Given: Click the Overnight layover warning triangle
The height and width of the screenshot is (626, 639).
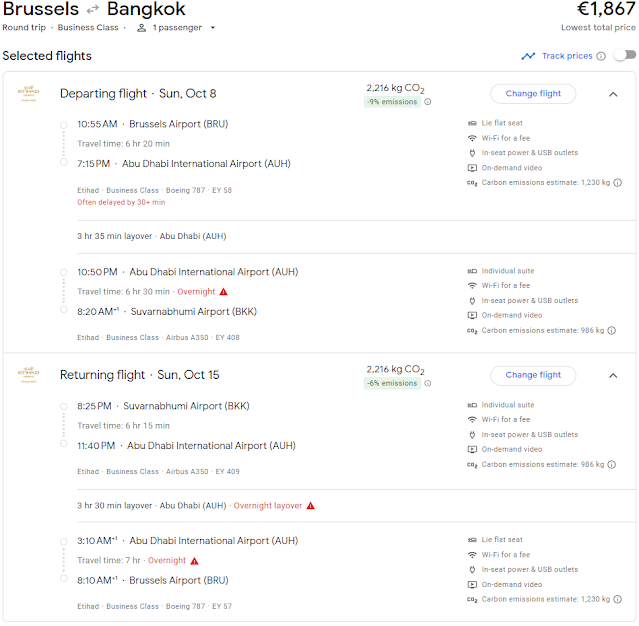Looking at the screenshot, I should (311, 506).
